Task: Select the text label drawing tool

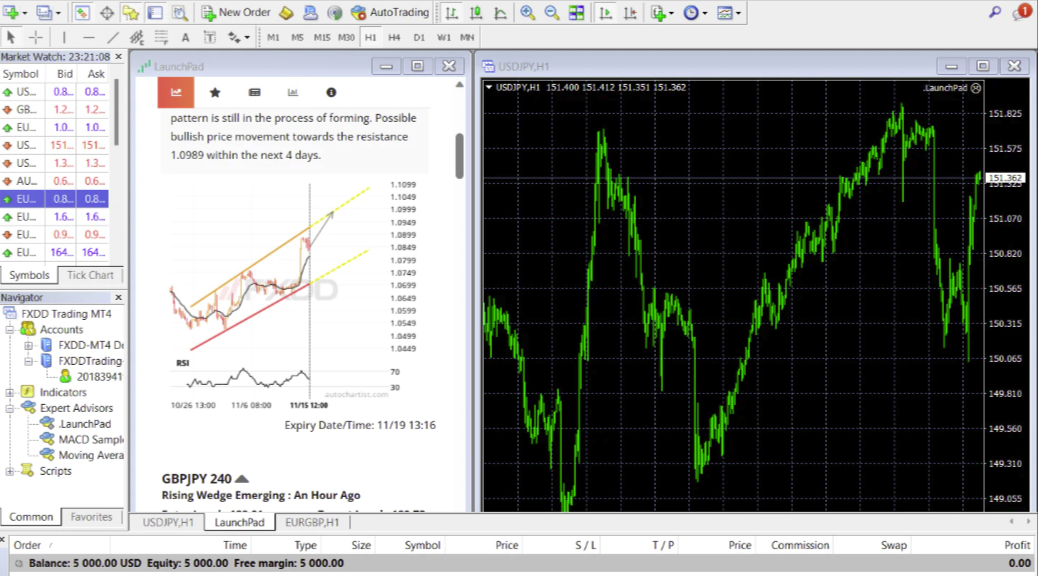Action: tap(185, 37)
